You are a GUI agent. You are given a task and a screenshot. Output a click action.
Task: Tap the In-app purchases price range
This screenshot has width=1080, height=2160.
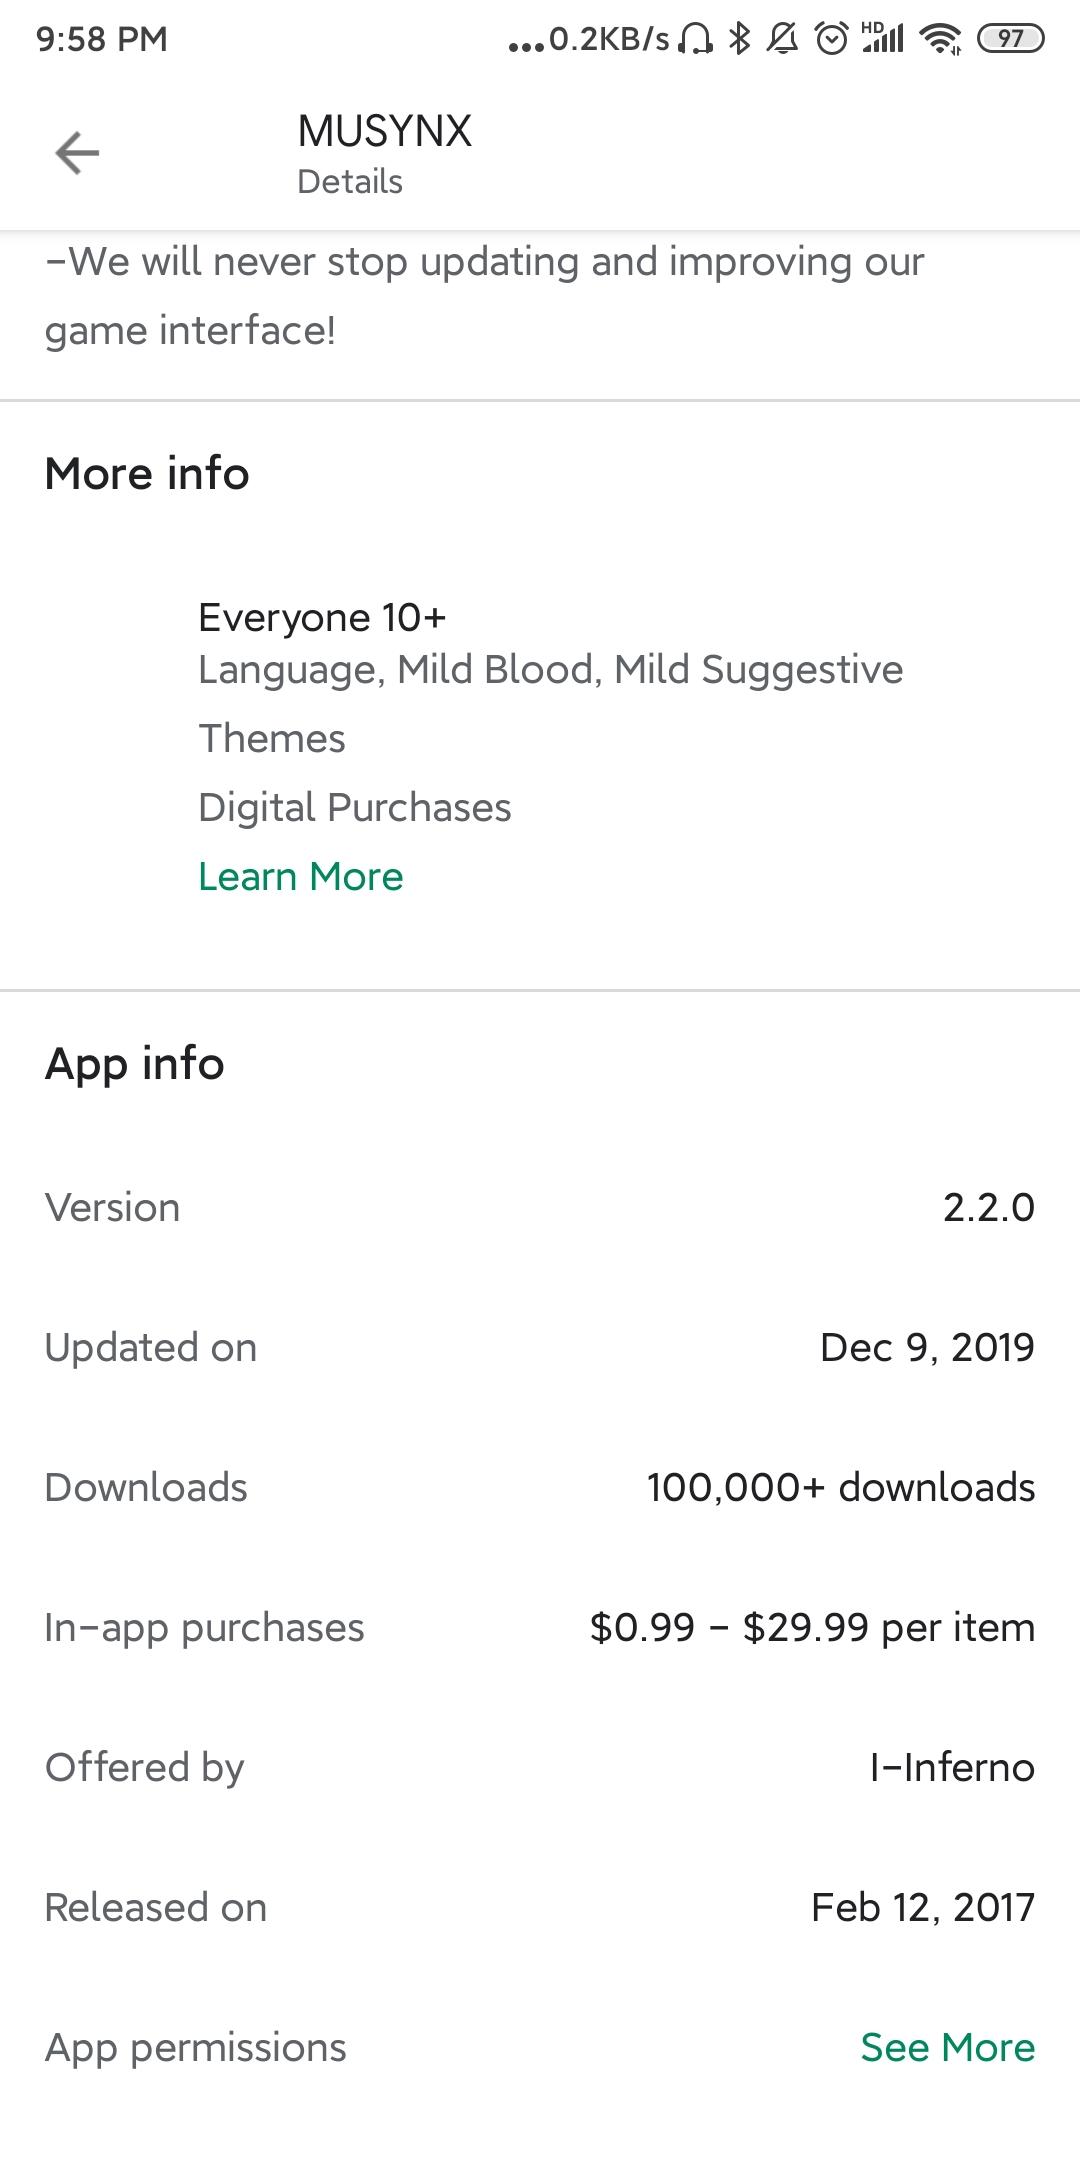point(812,1627)
